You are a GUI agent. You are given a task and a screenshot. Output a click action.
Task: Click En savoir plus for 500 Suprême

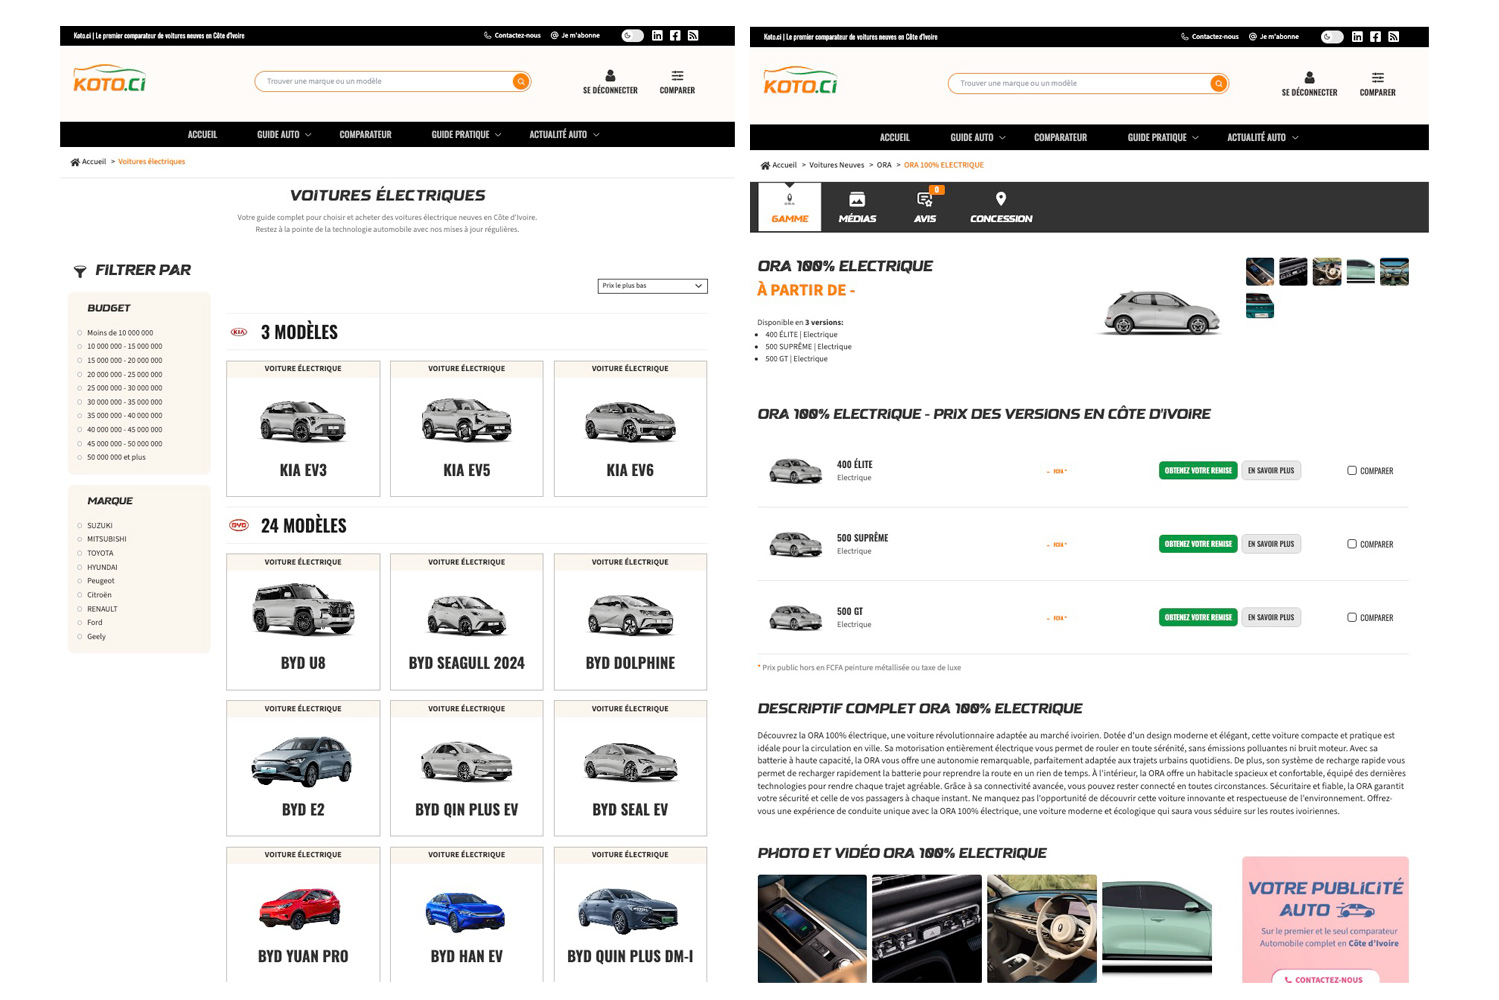click(1271, 544)
